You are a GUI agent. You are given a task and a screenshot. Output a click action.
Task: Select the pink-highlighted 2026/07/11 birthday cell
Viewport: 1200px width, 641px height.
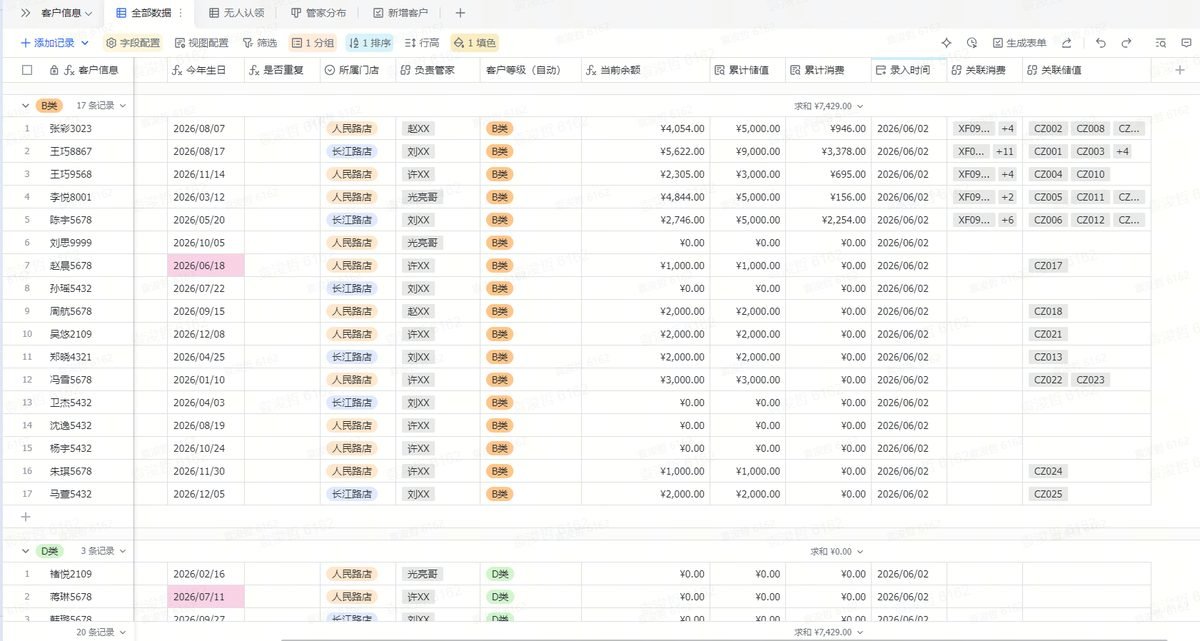click(206, 596)
